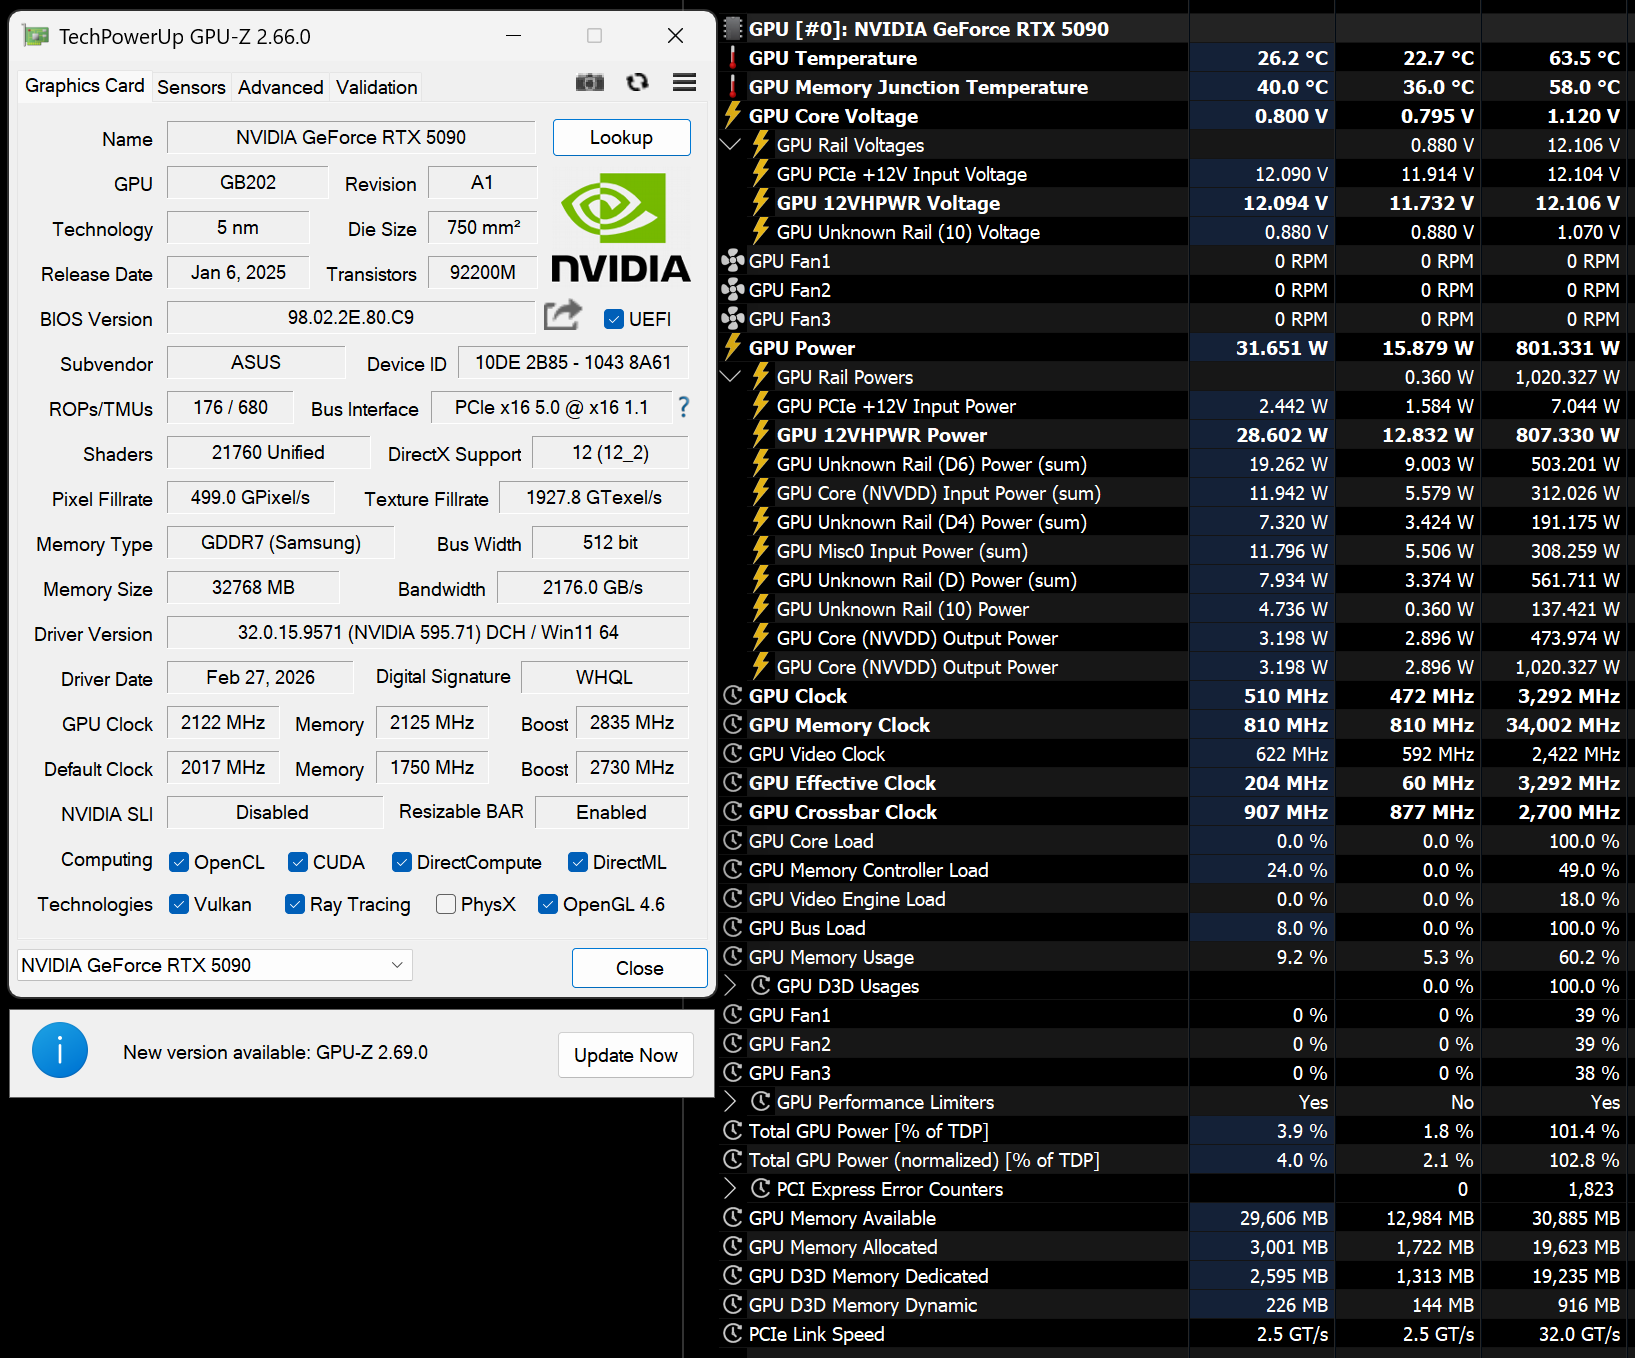Toggle the OpenGL 4.6 checkbox

point(548,904)
